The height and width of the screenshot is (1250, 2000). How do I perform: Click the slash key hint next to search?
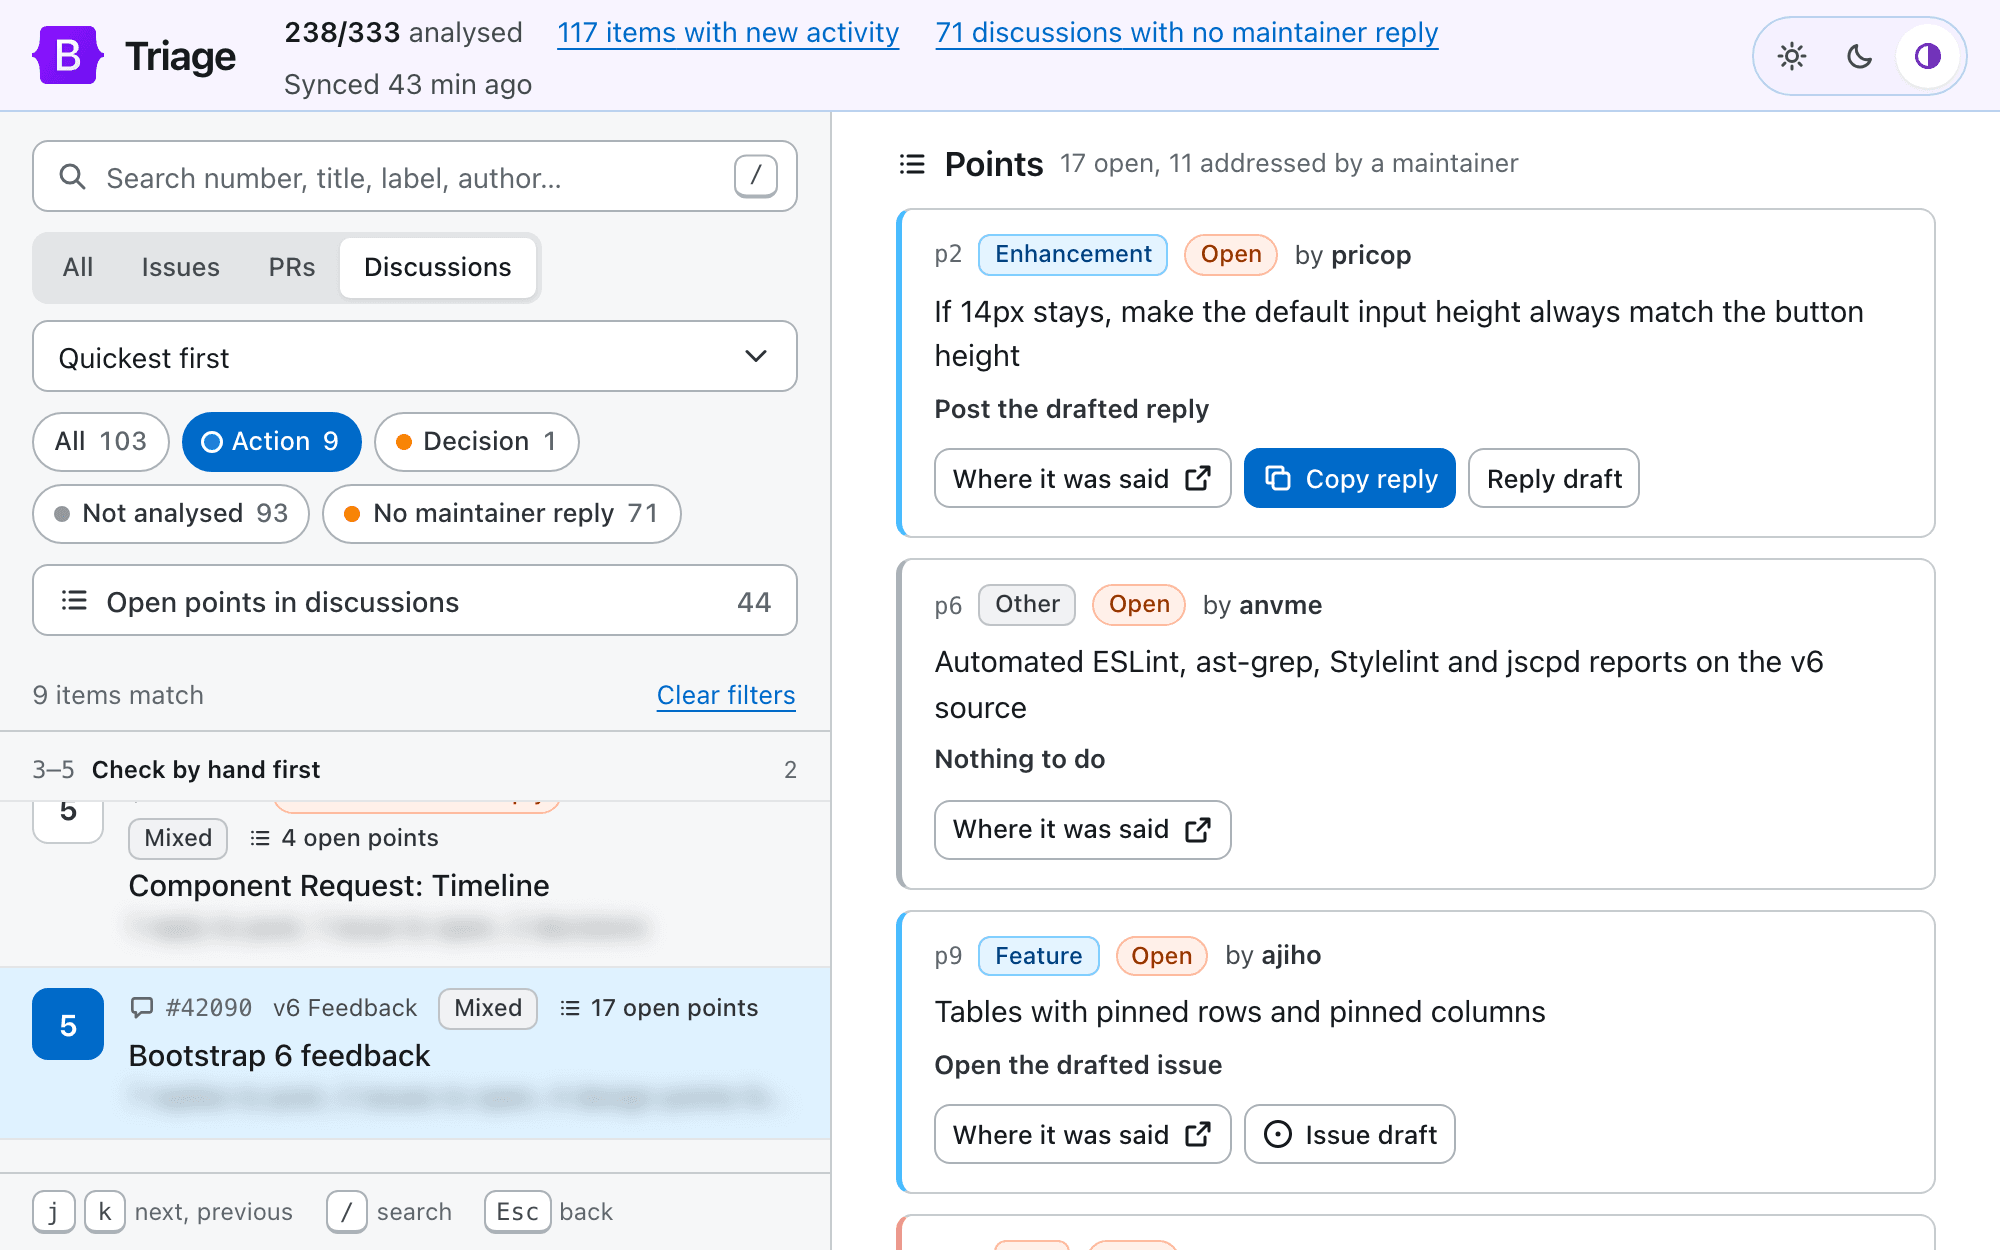(x=347, y=1212)
